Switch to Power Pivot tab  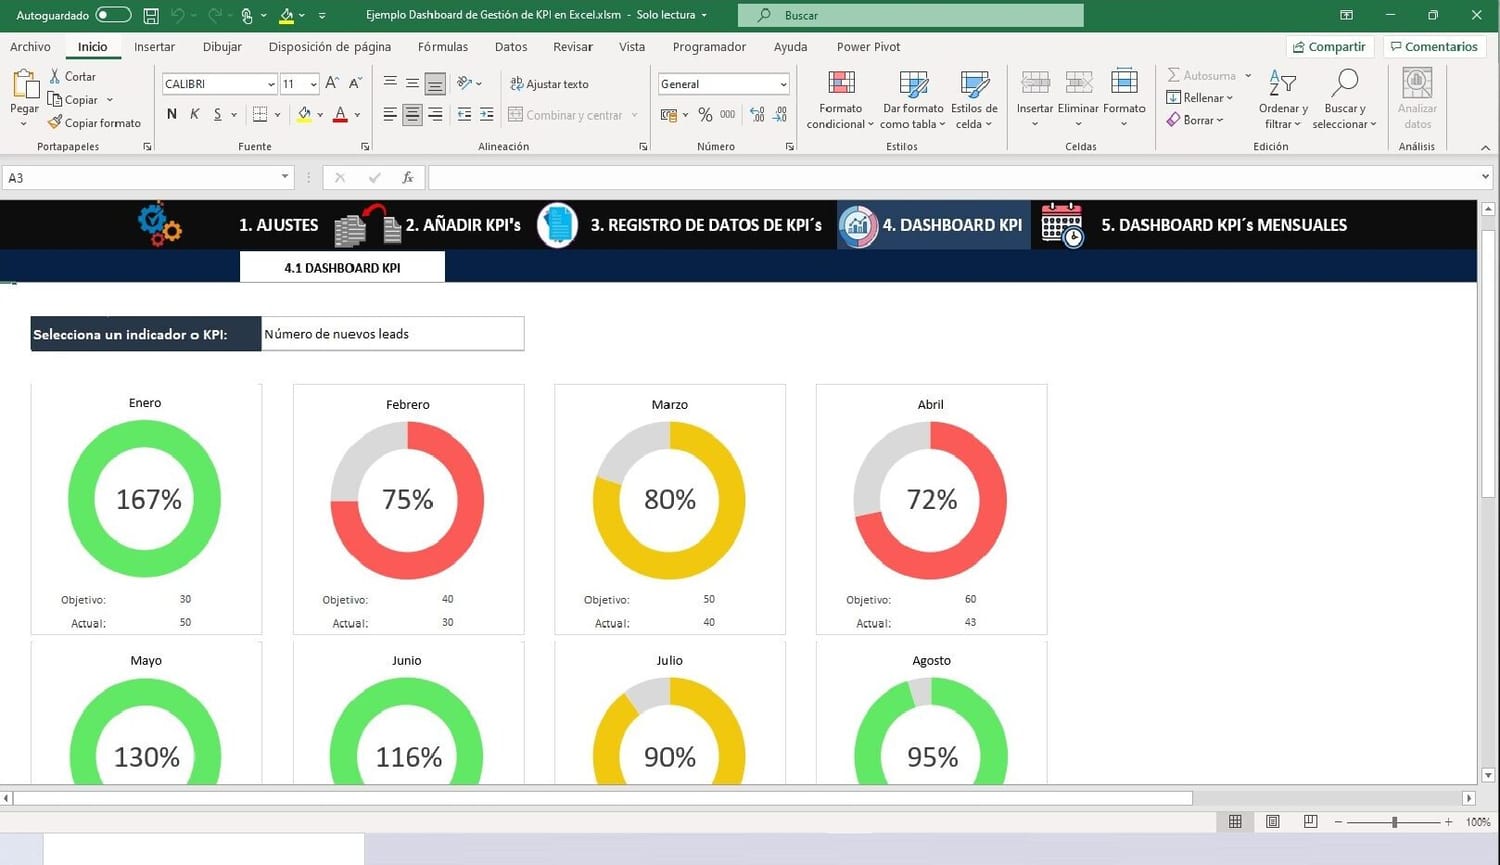868,47
